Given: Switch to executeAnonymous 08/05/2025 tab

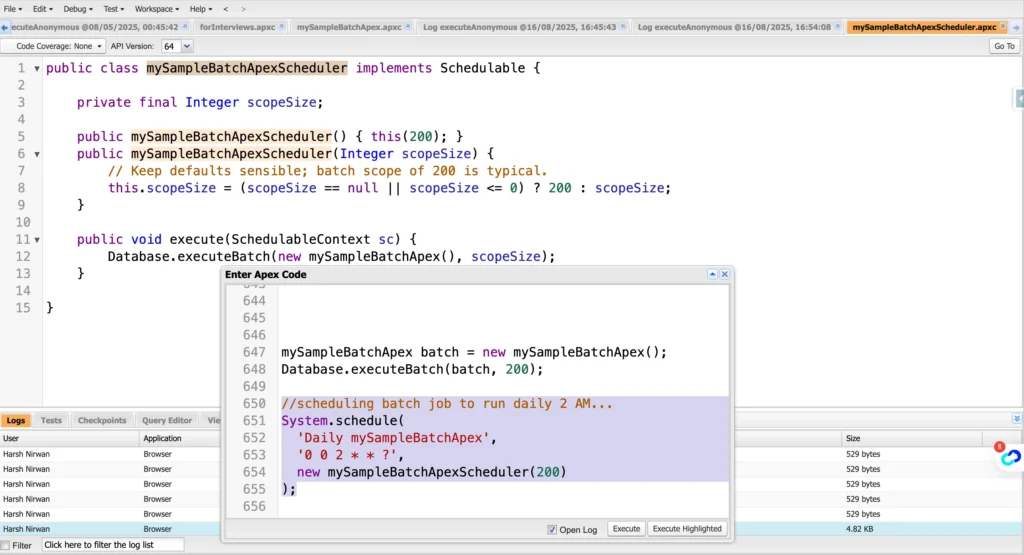Looking at the screenshot, I should point(95,27).
